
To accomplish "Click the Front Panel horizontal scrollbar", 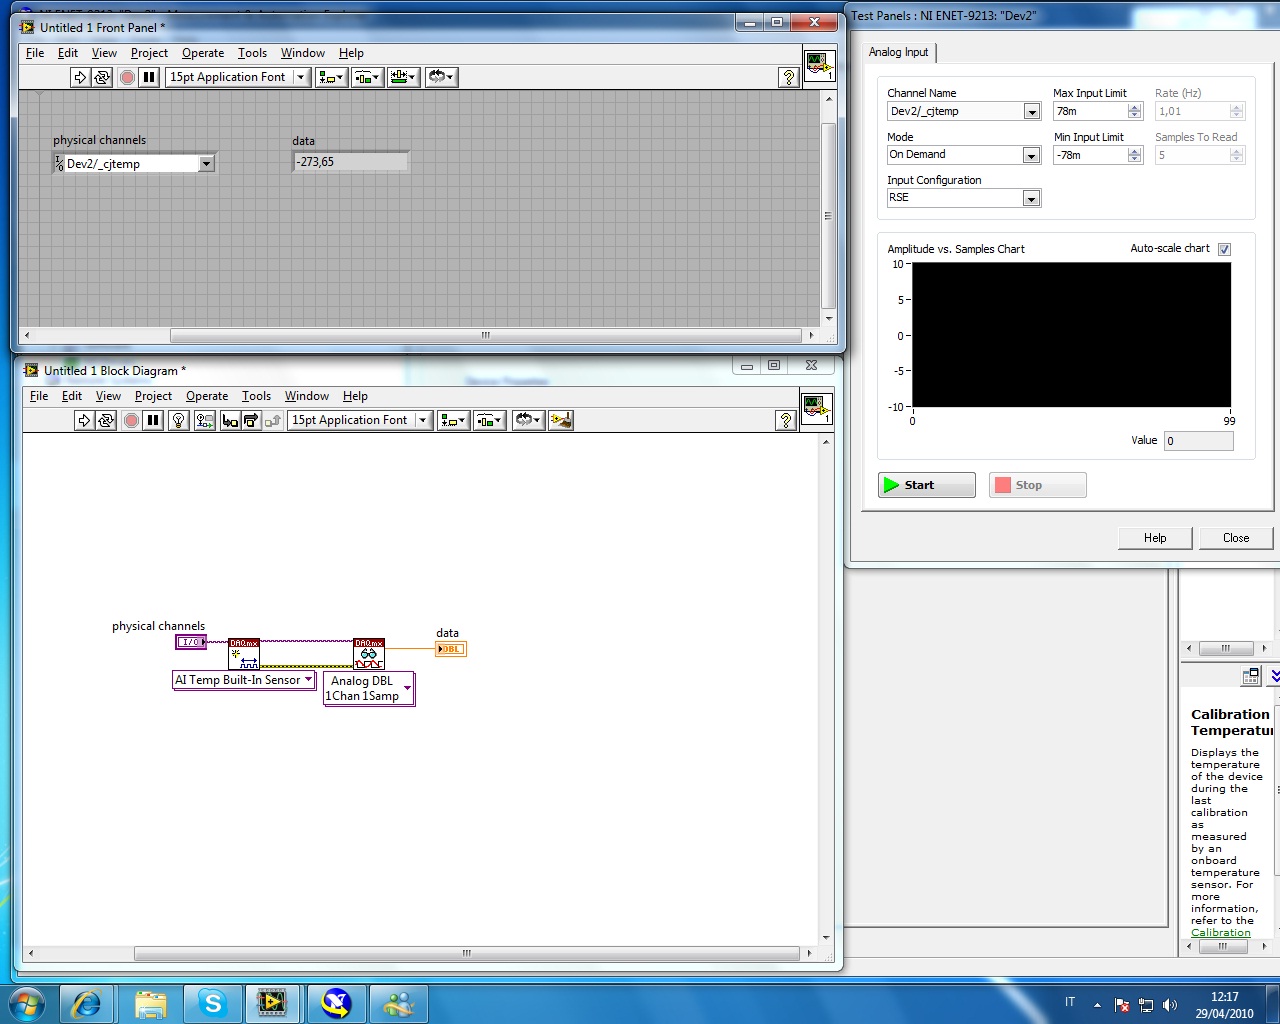I will [486, 336].
